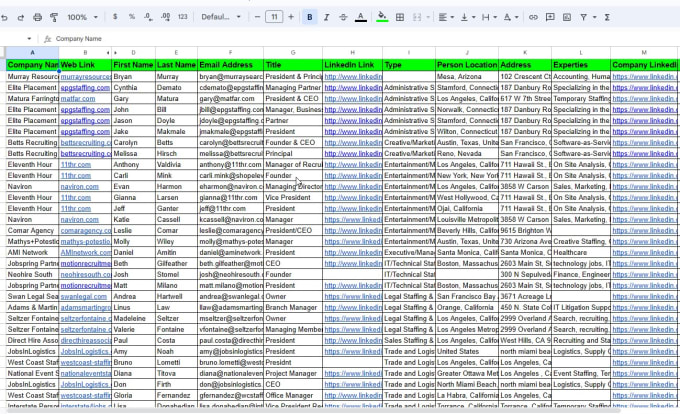Toggle Bold formatting

click(x=310, y=17)
